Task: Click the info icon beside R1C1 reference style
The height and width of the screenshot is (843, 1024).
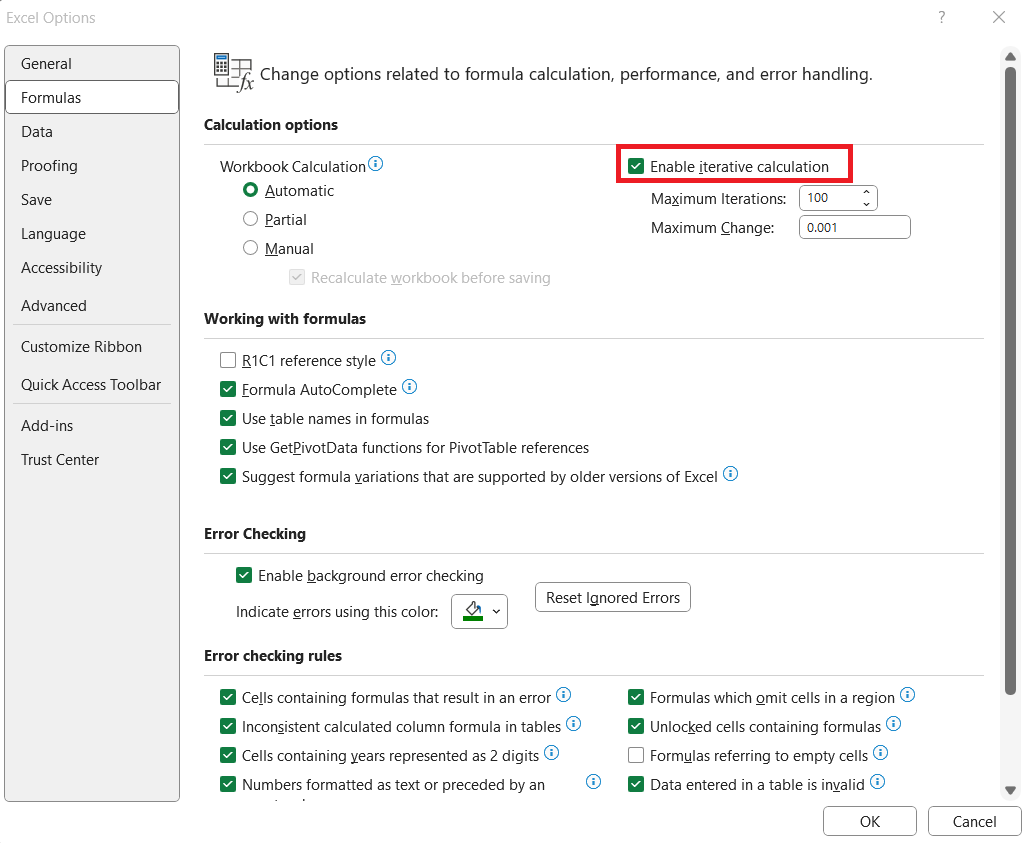Action: (389, 358)
